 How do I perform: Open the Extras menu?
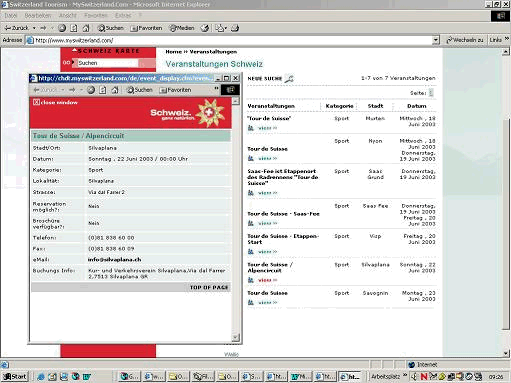(123, 16)
